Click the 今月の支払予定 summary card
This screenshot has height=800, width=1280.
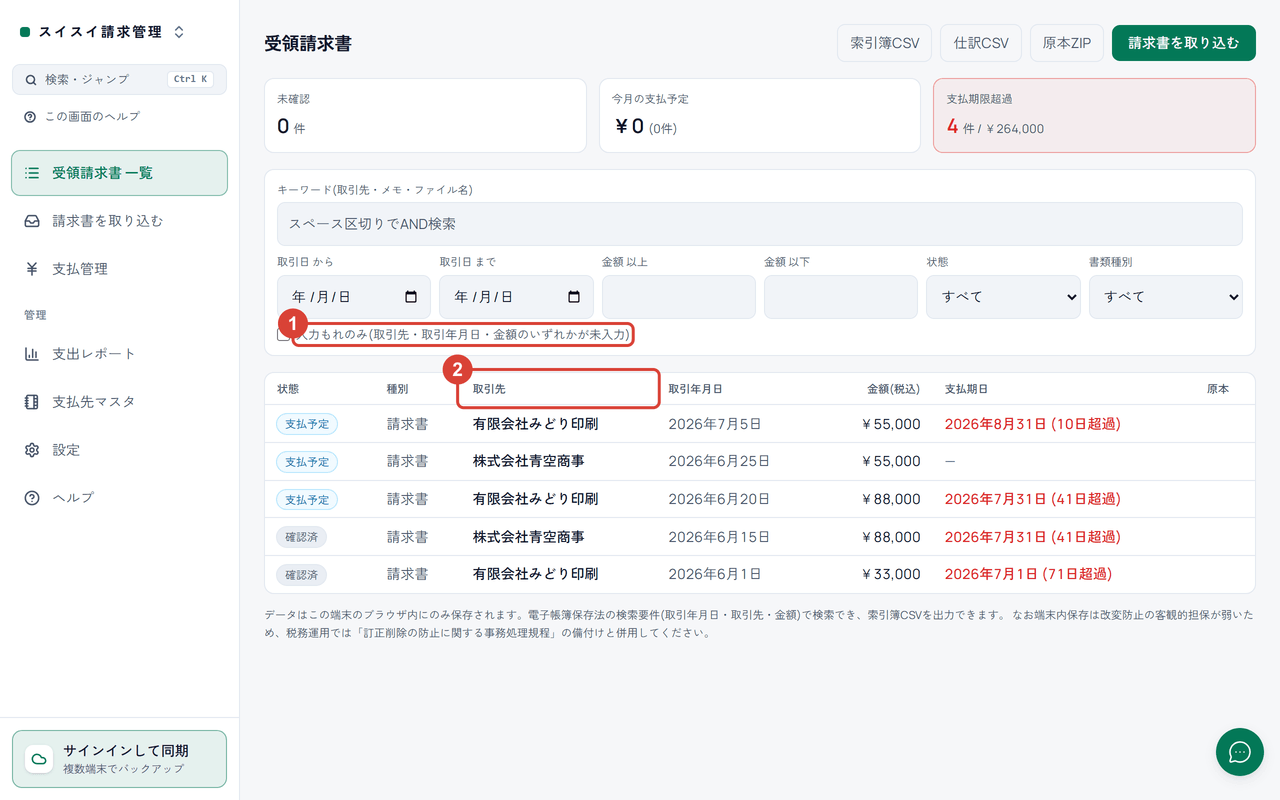(760, 116)
